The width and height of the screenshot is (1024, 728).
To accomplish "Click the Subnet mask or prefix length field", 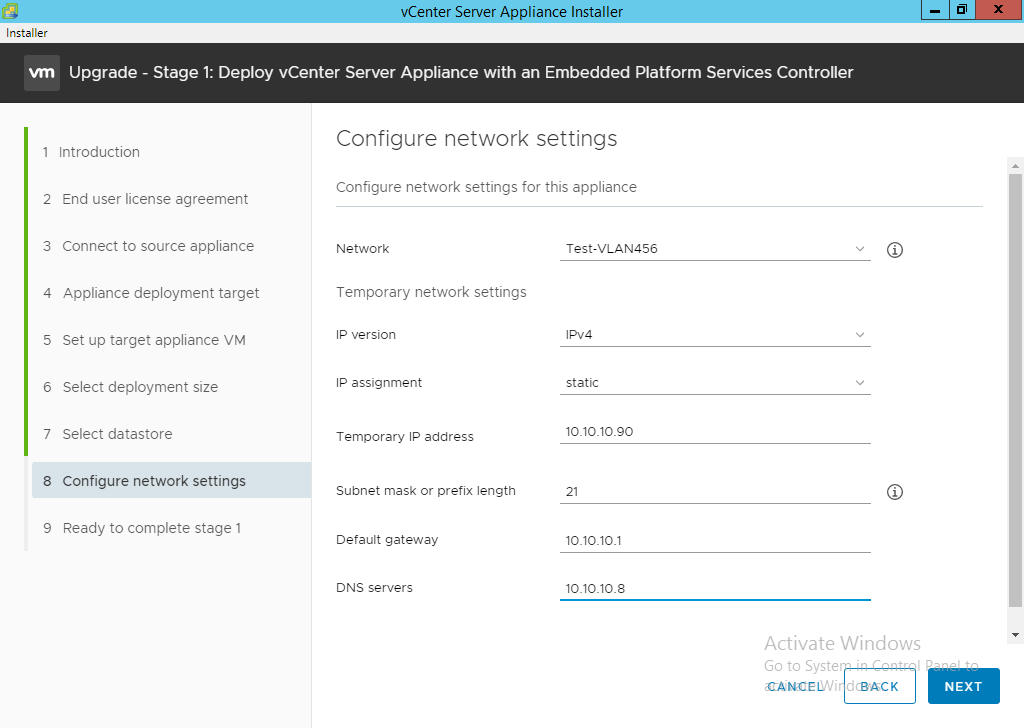I will point(715,492).
